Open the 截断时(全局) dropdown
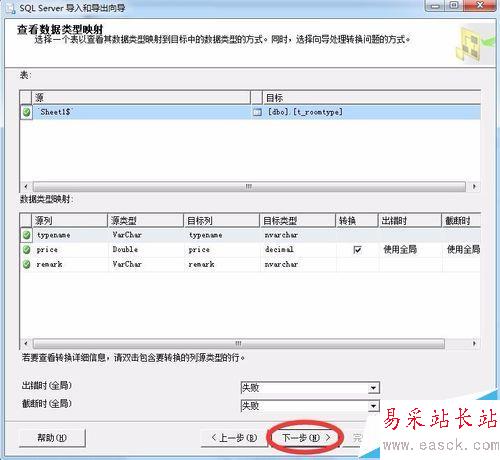The image size is (500, 460). click(x=373, y=406)
